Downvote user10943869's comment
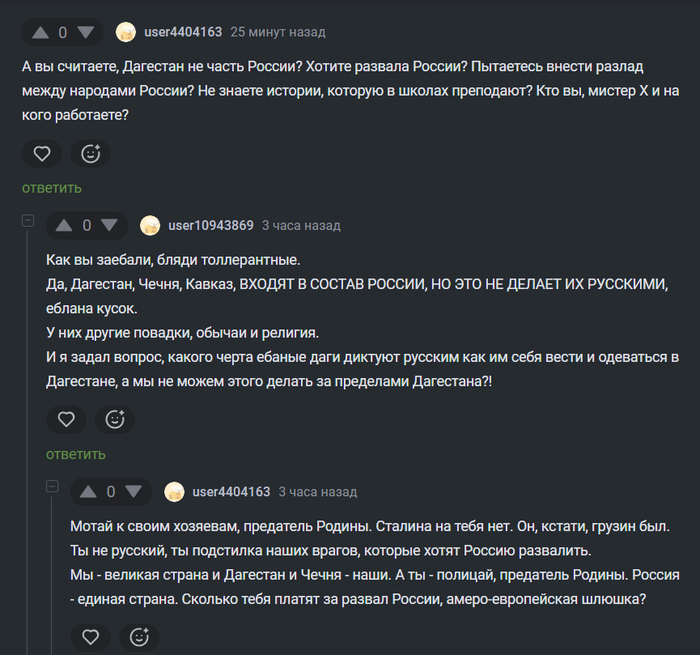 point(109,225)
